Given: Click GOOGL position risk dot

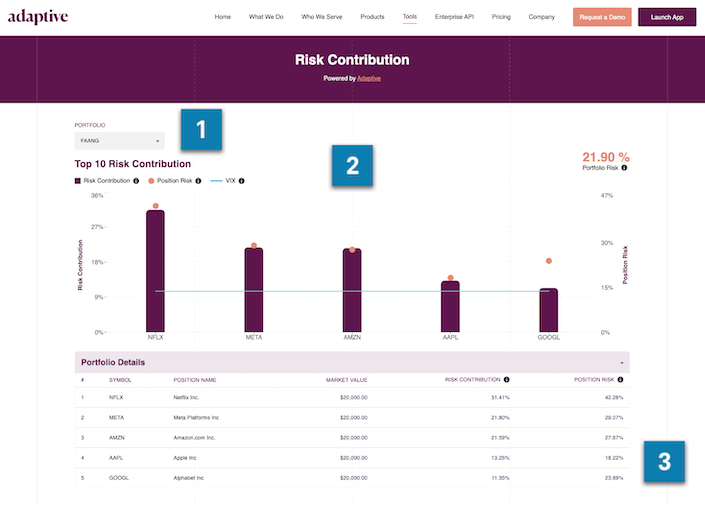Looking at the screenshot, I should 549,261.
